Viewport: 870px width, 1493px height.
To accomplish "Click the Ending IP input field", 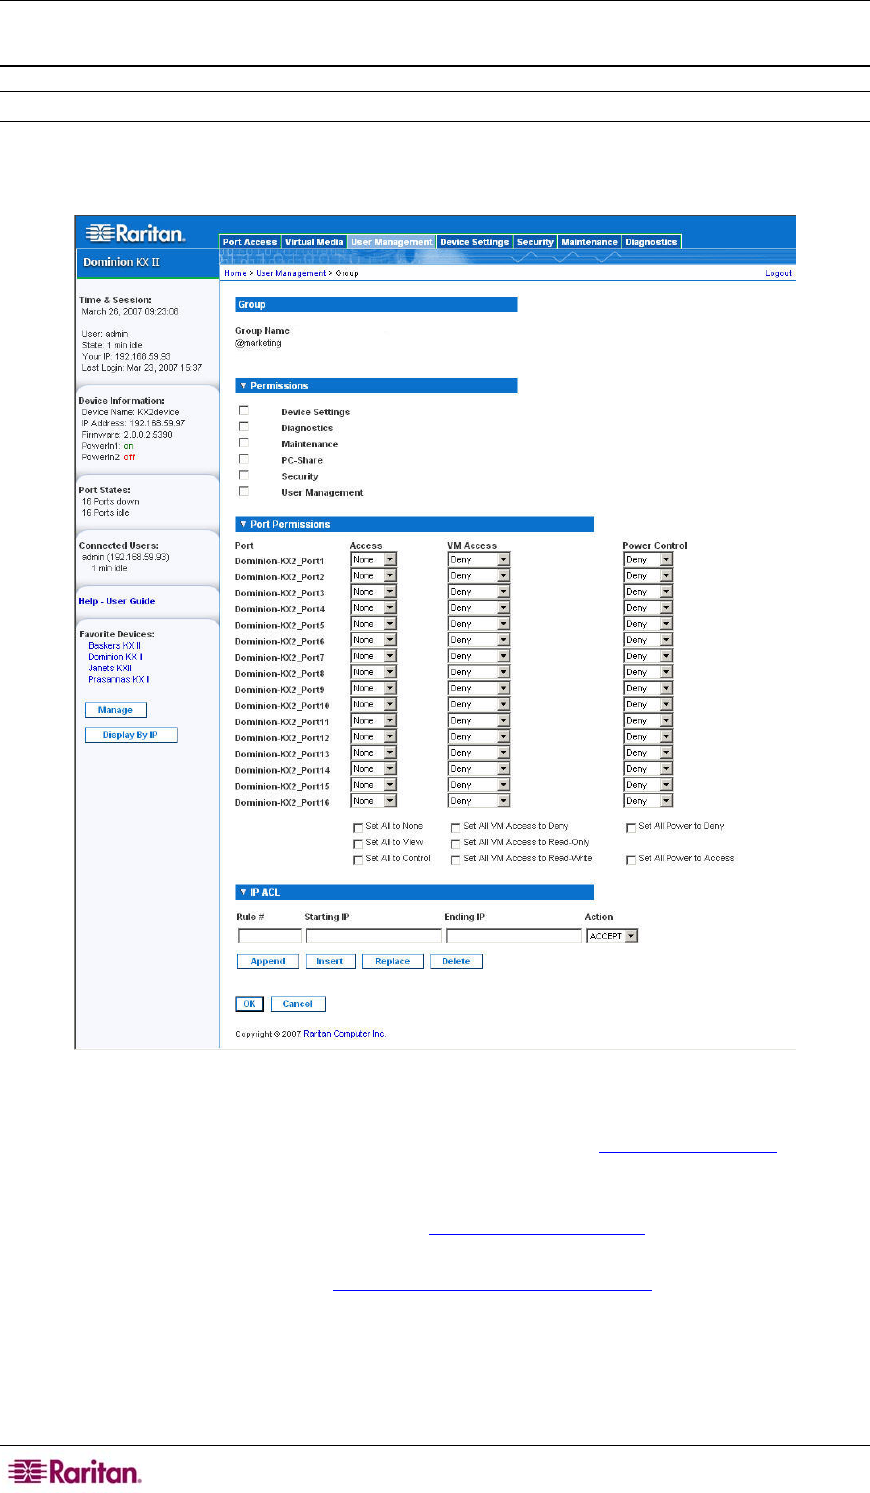I will 513,936.
